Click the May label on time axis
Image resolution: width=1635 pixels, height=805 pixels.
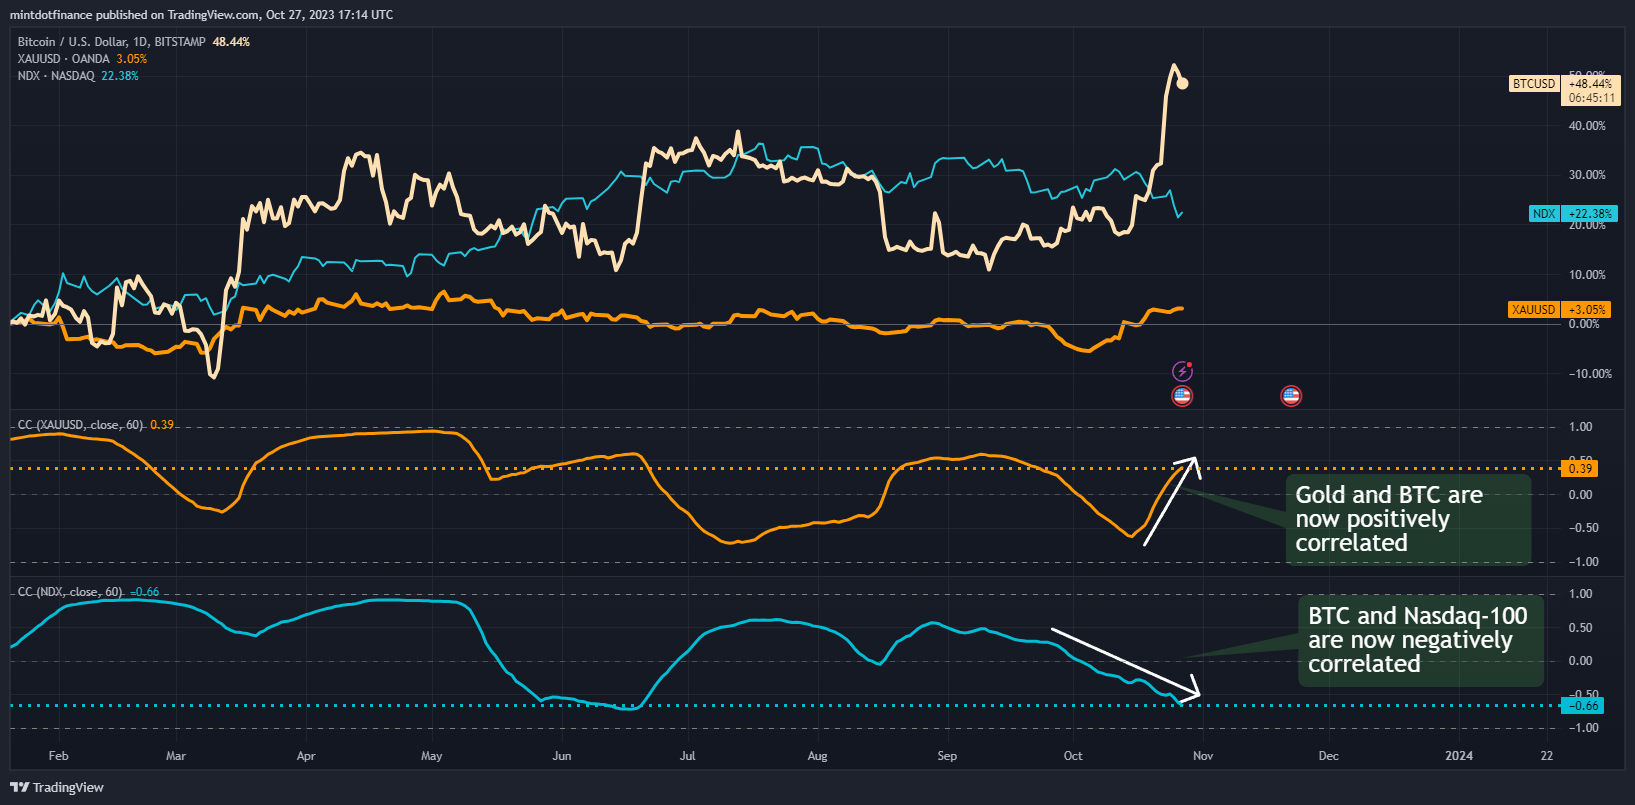point(432,756)
